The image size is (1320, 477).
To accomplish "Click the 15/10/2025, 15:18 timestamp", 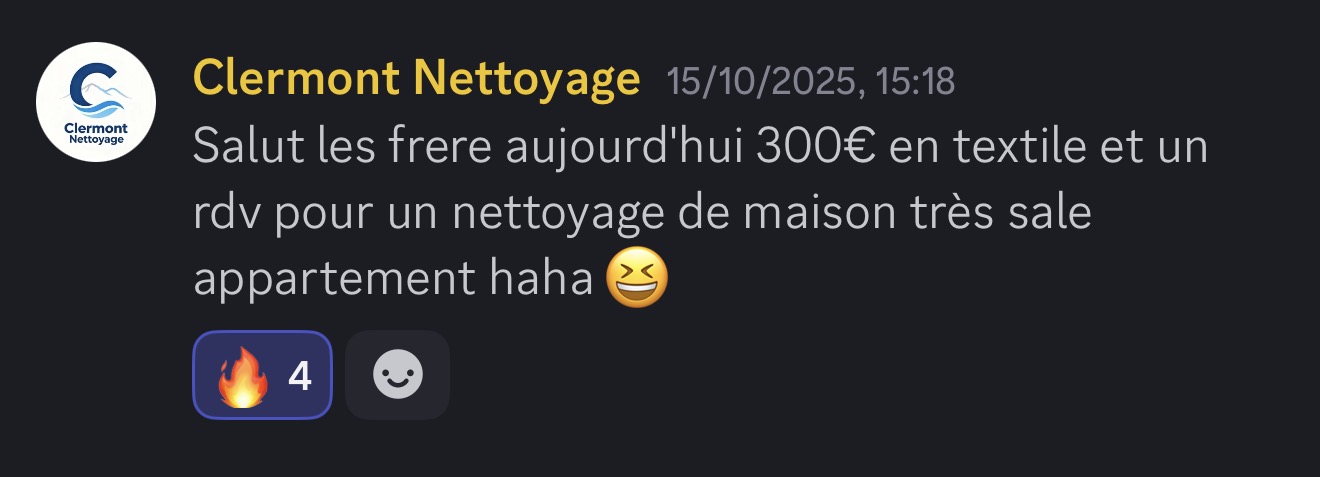I will pyautogui.click(x=811, y=81).
